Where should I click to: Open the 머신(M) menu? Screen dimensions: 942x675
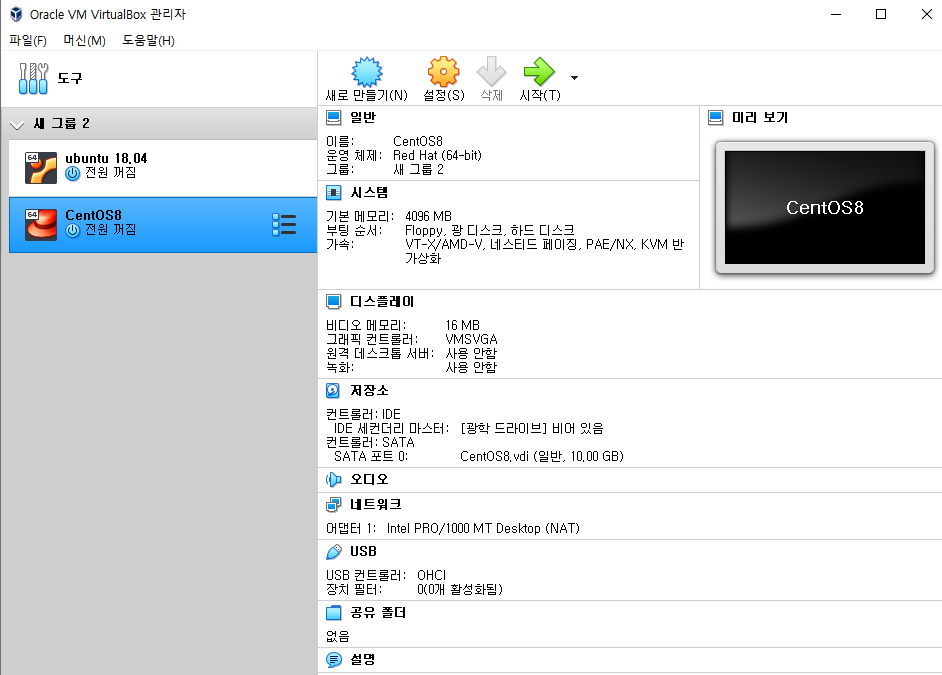(85, 40)
